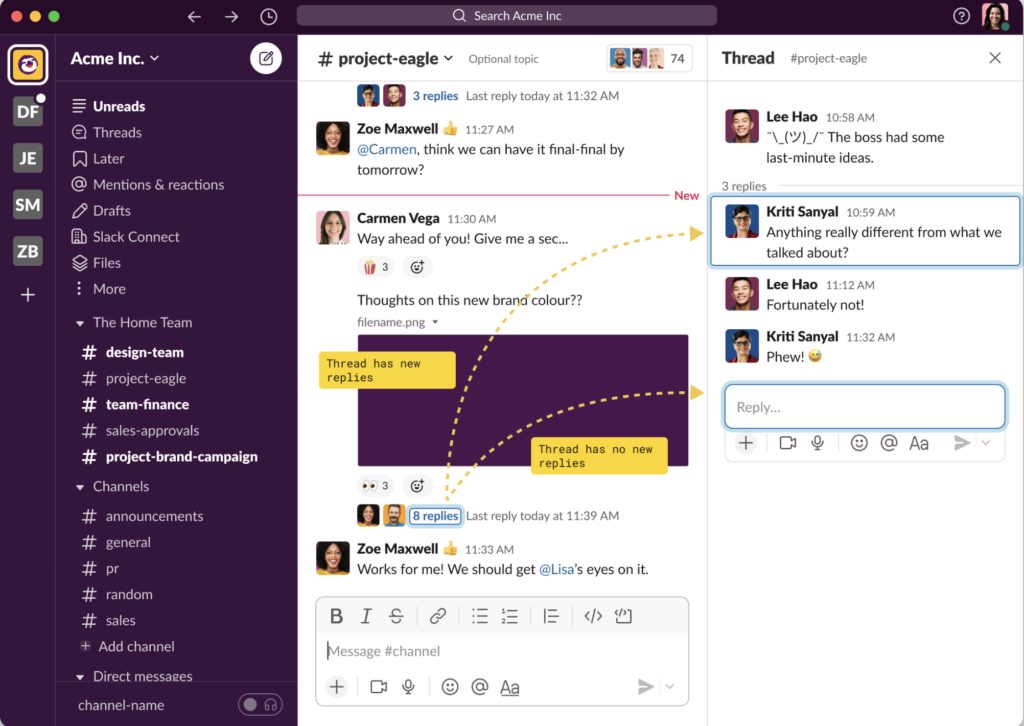Viewport: 1024px width, 726px height.
Task: Toggle Aa formatting in the channel composer
Action: point(509,687)
